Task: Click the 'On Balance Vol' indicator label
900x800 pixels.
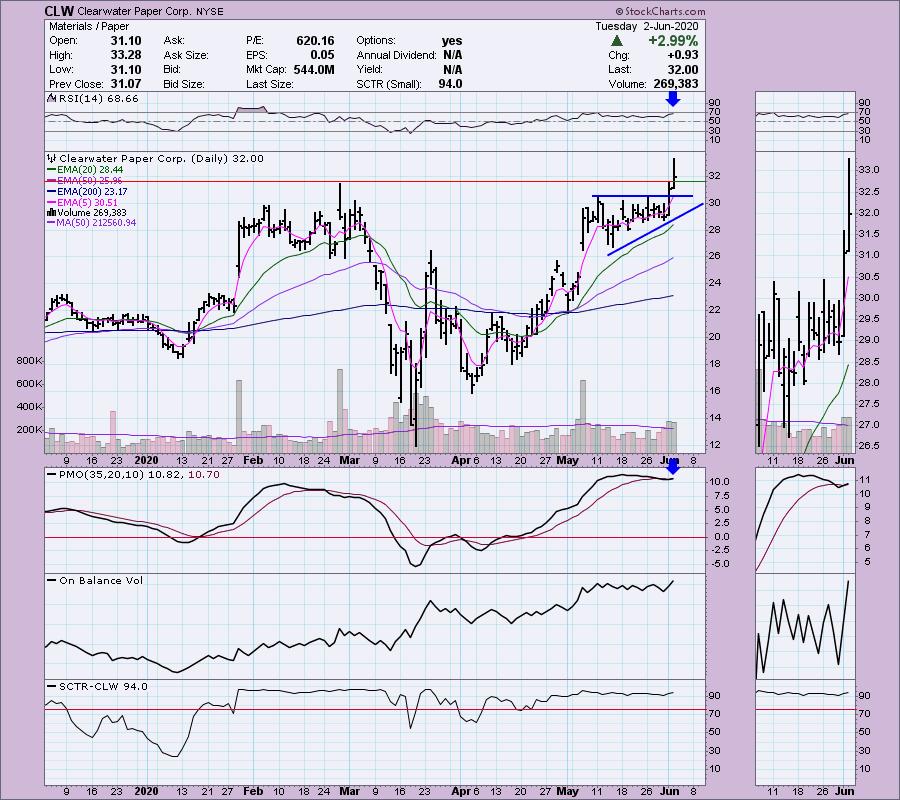Action: point(101,581)
